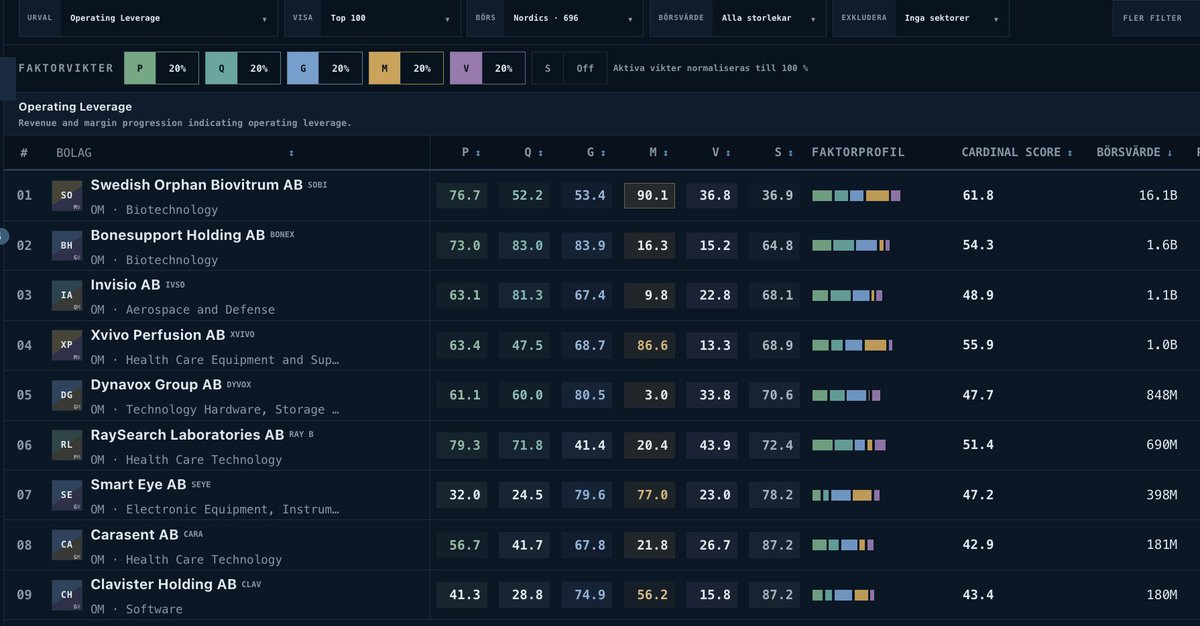Image resolution: width=1200 pixels, height=626 pixels.
Task: Click the P score 79.3 for RaySearch
Action: 462,445
